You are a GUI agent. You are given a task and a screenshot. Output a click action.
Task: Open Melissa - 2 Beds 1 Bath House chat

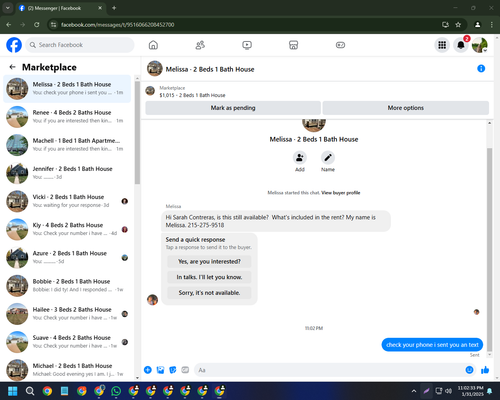[x=67, y=89]
